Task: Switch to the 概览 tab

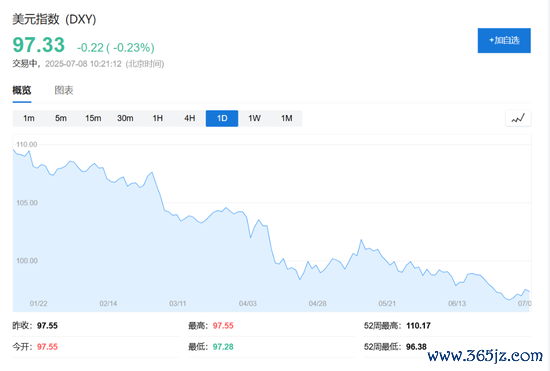Action: coord(22,90)
